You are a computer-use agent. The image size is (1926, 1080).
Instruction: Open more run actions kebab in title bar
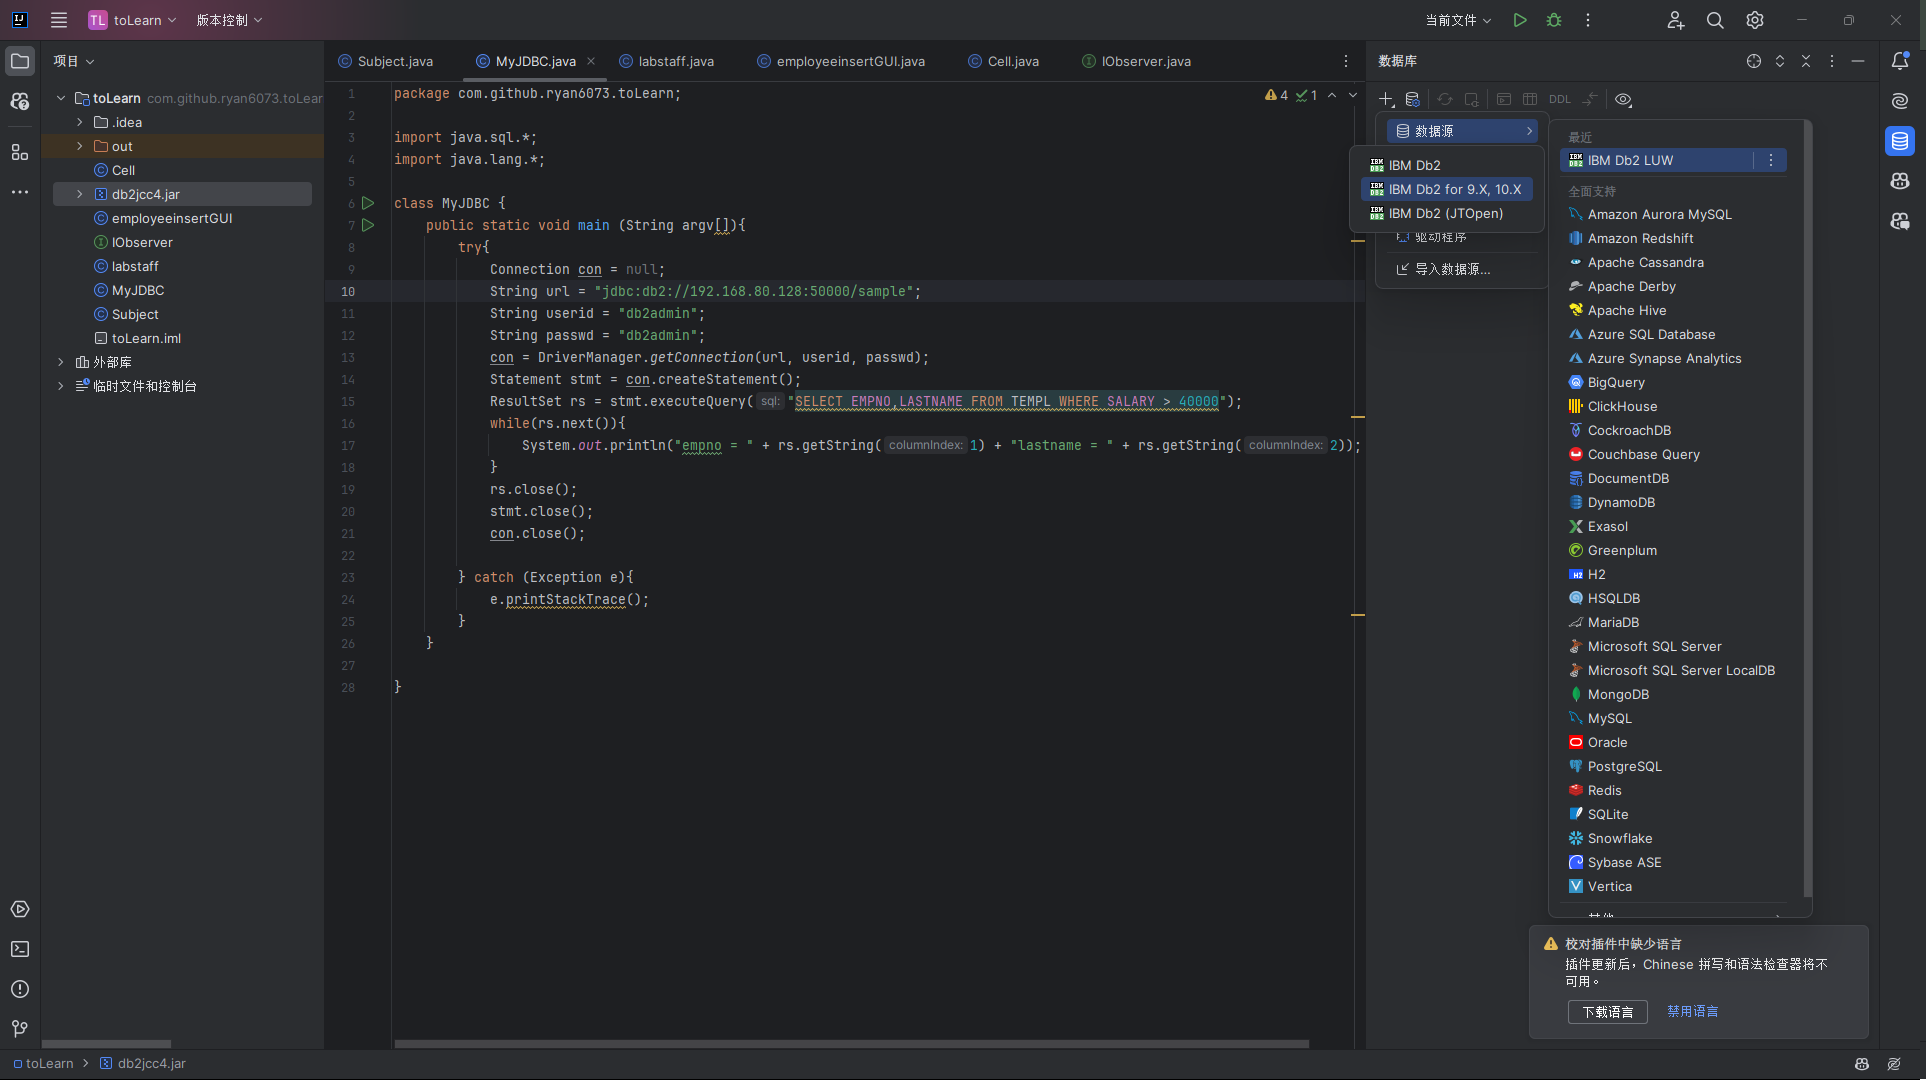(1588, 20)
